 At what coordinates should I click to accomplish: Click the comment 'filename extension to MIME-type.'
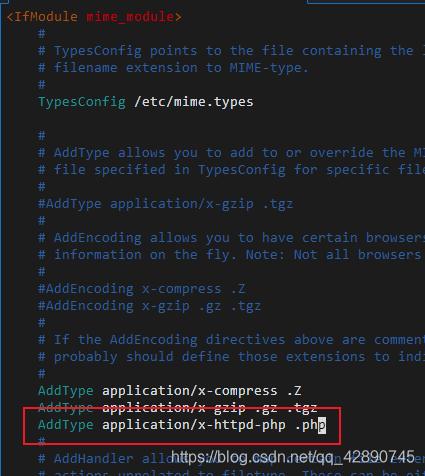click(x=174, y=68)
